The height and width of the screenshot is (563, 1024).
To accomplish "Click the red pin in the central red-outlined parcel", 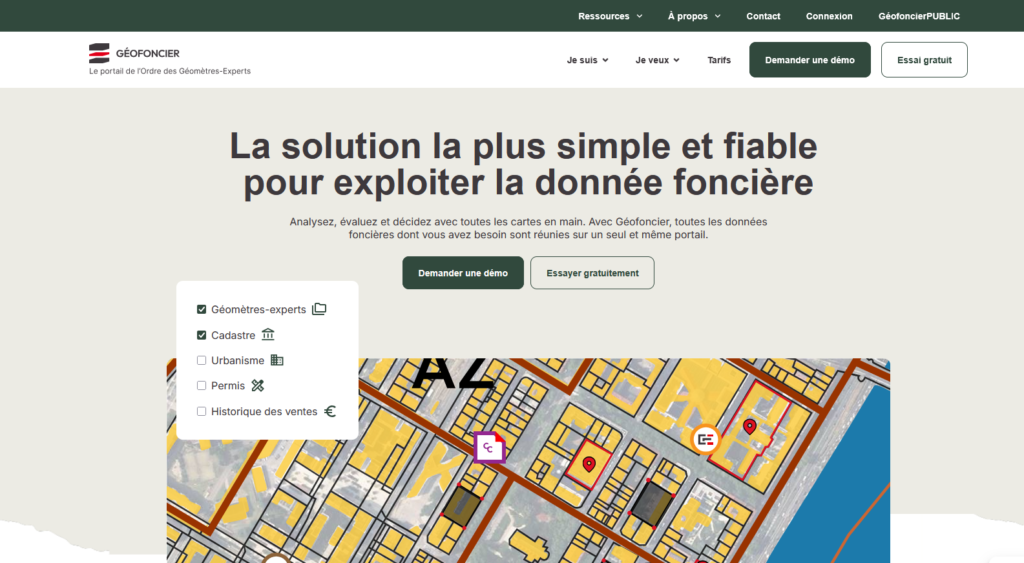I will (589, 464).
